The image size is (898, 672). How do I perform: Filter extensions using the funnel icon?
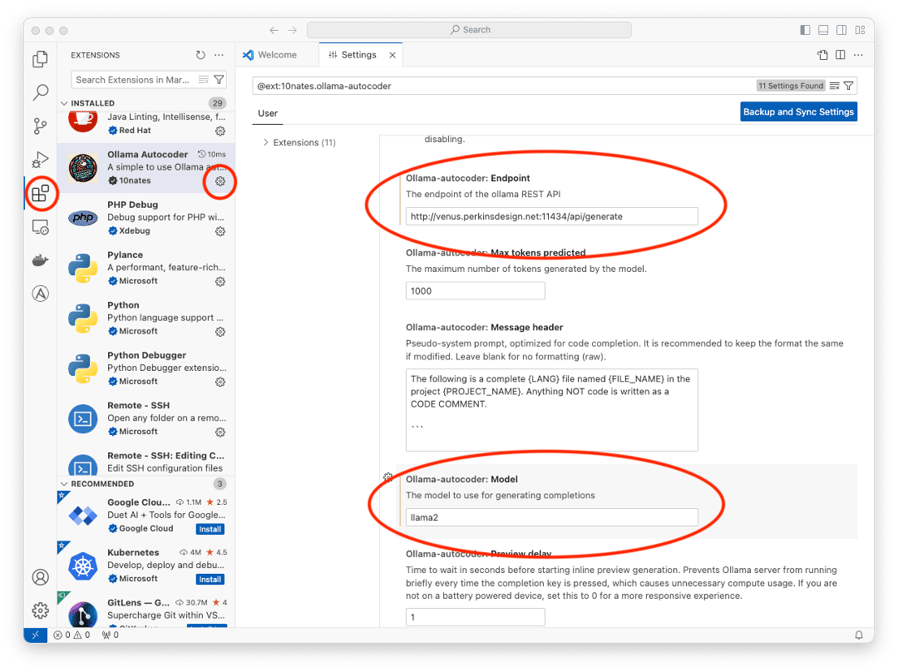[219, 80]
